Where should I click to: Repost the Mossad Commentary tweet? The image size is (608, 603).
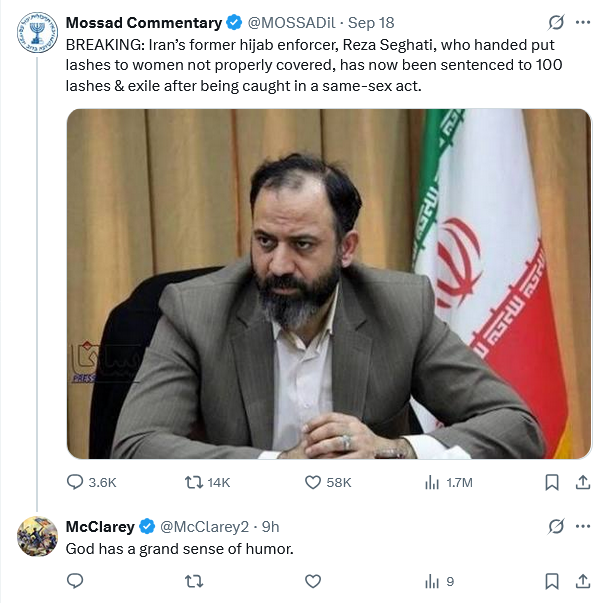194,482
